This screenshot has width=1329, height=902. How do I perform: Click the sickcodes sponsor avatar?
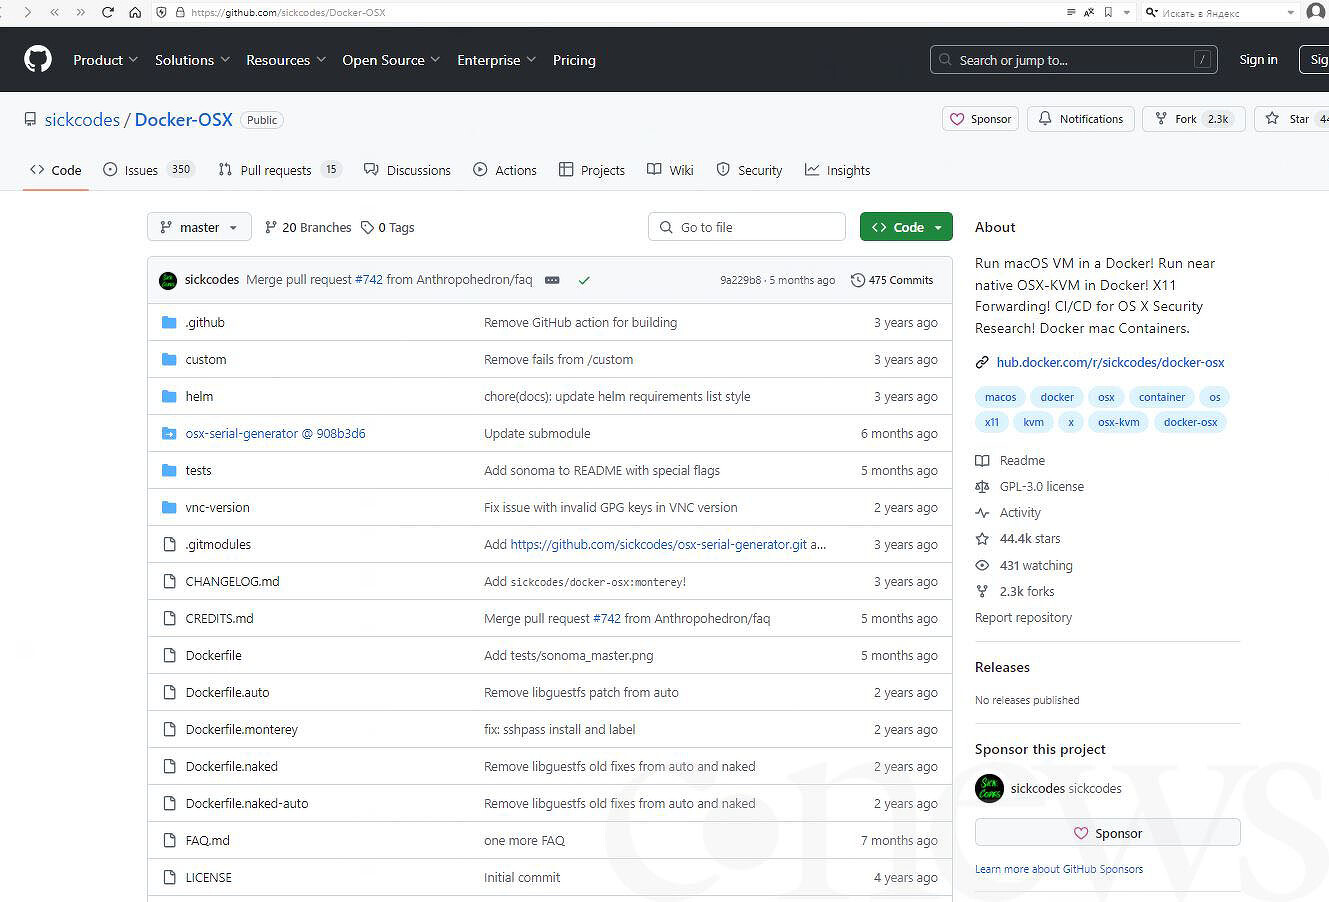[x=989, y=788]
